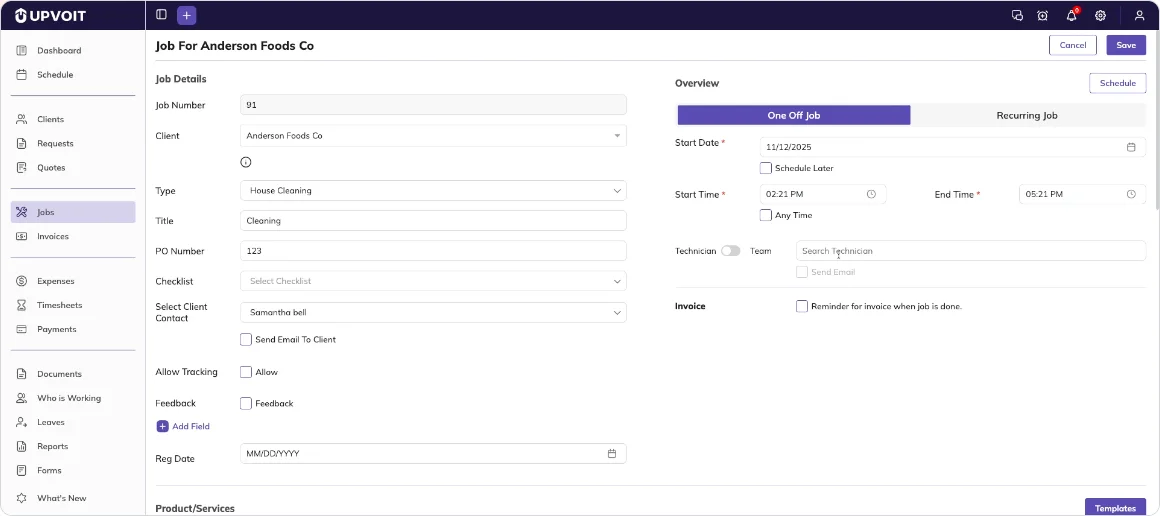Viewport: 1160px width, 516px height.
Task: Toggle the sidebar panel icon
Action: point(161,15)
